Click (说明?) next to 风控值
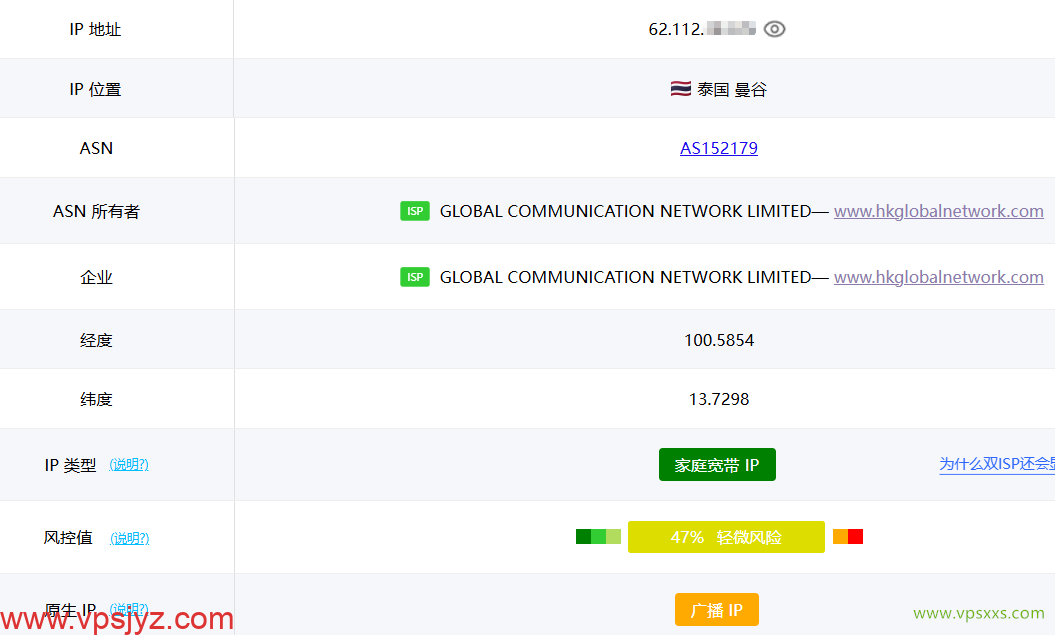 (x=129, y=538)
